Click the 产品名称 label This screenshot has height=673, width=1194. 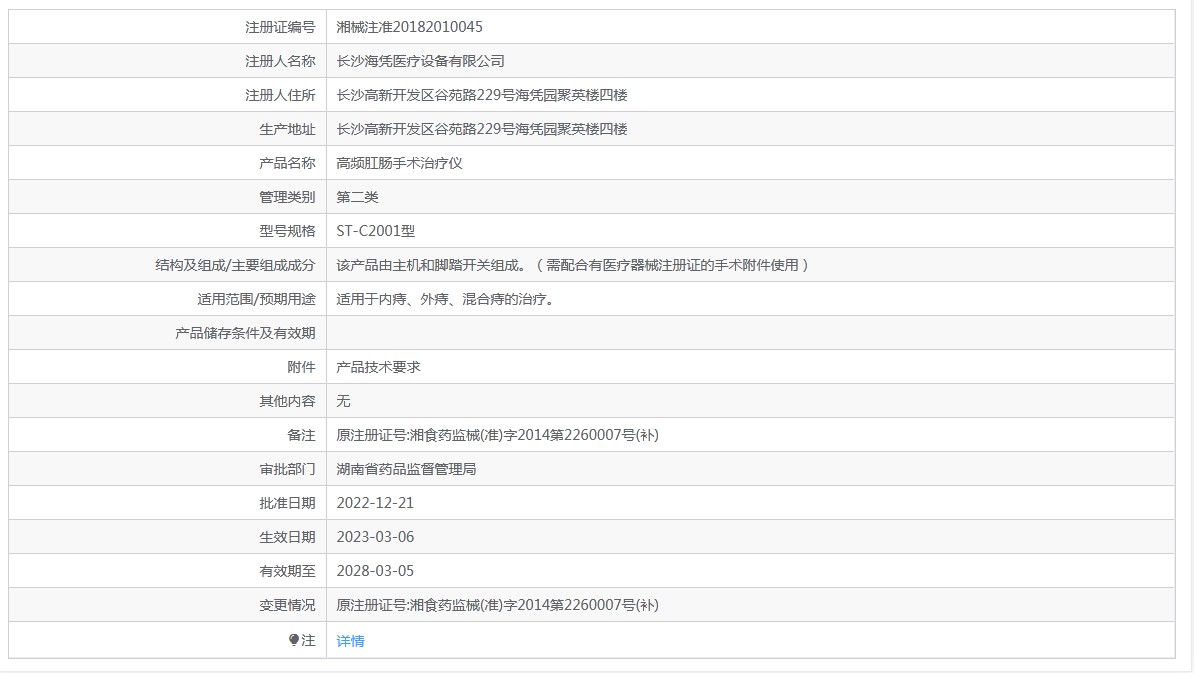point(287,163)
